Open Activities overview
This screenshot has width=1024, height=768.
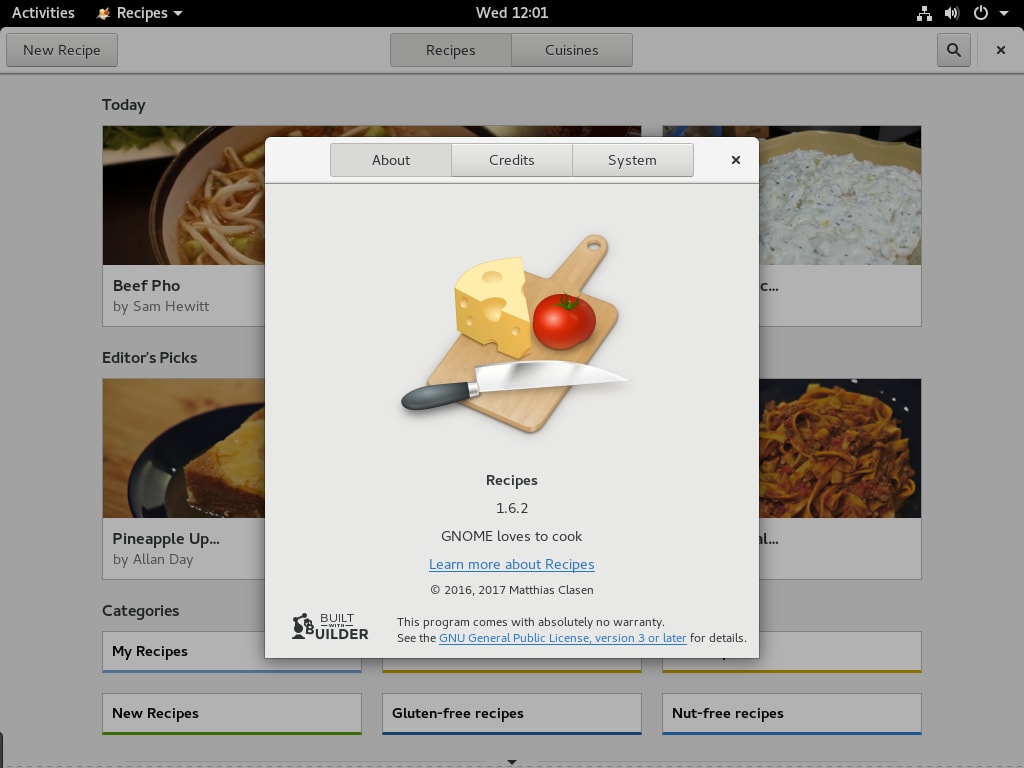click(43, 13)
